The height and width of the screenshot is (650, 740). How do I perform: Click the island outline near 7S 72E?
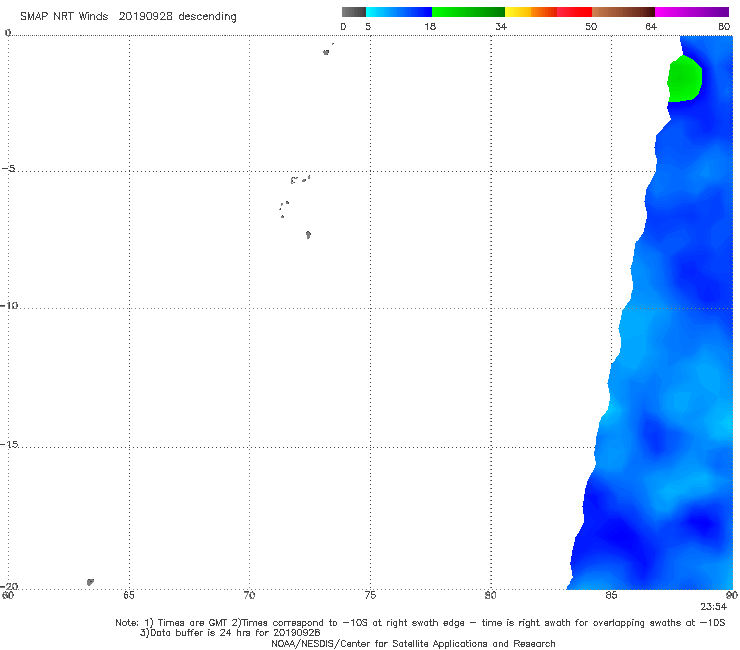tap(308, 235)
